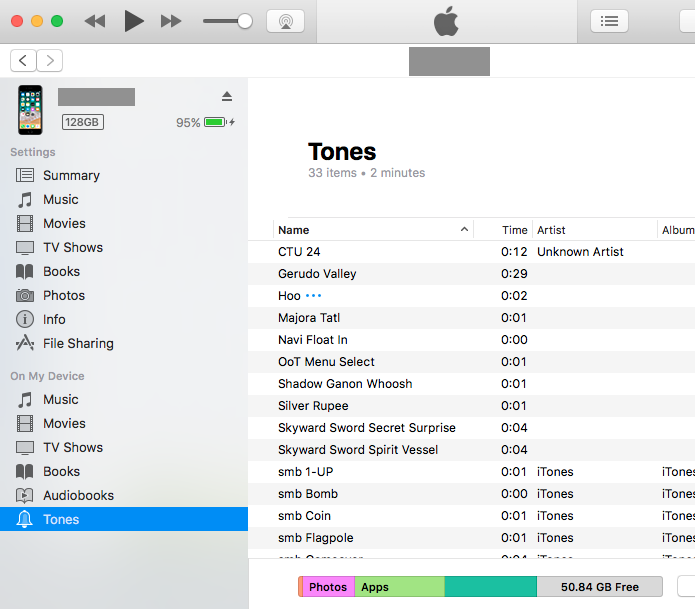Click the rewind previous track button
The width and height of the screenshot is (695, 609).
[95, 21]
